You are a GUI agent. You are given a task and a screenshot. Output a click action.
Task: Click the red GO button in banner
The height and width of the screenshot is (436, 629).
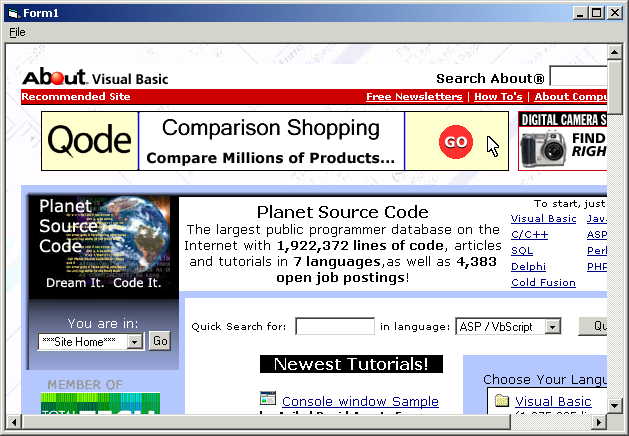pyautogui.click(x=456, y=142)
